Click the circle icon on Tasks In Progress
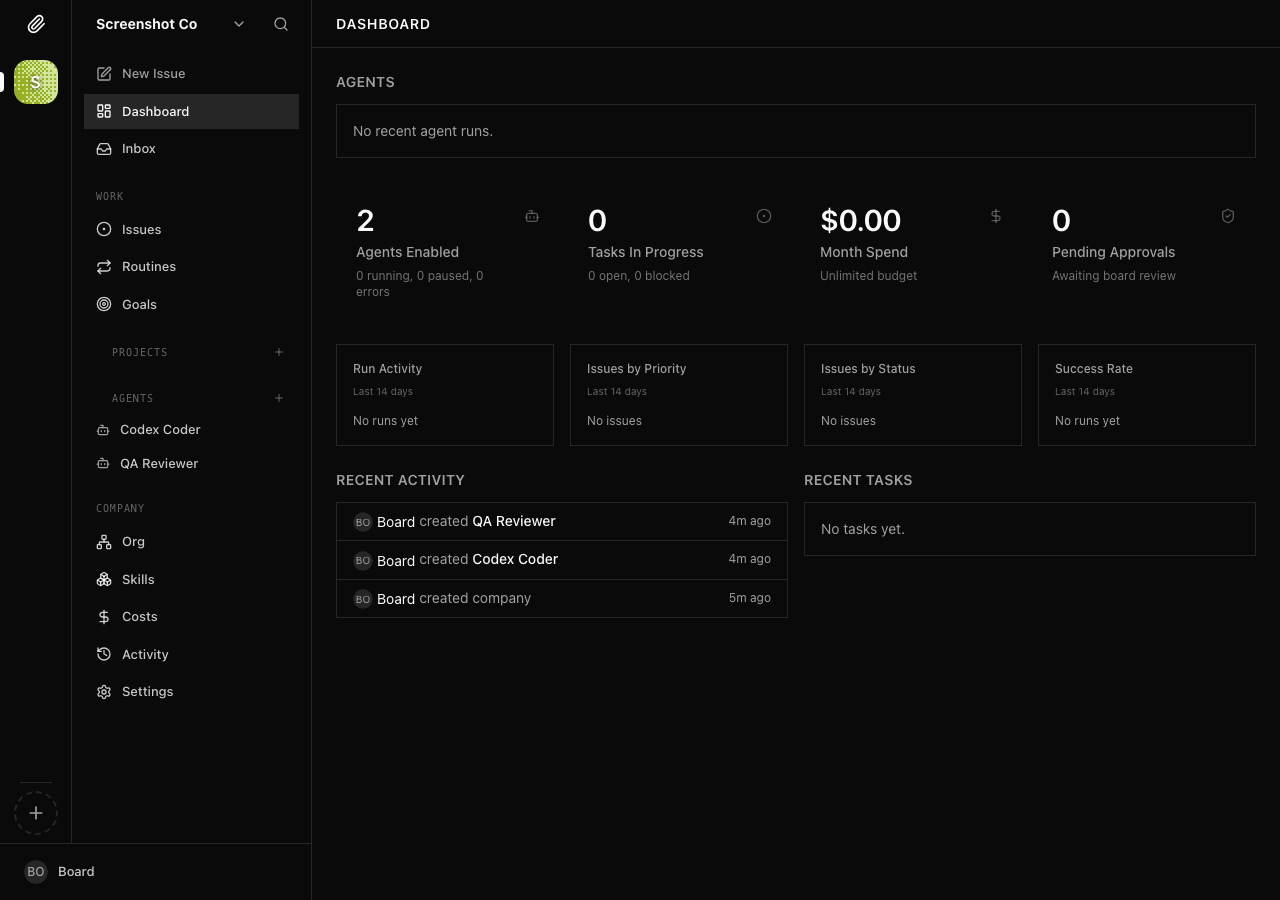 [764, 216]
